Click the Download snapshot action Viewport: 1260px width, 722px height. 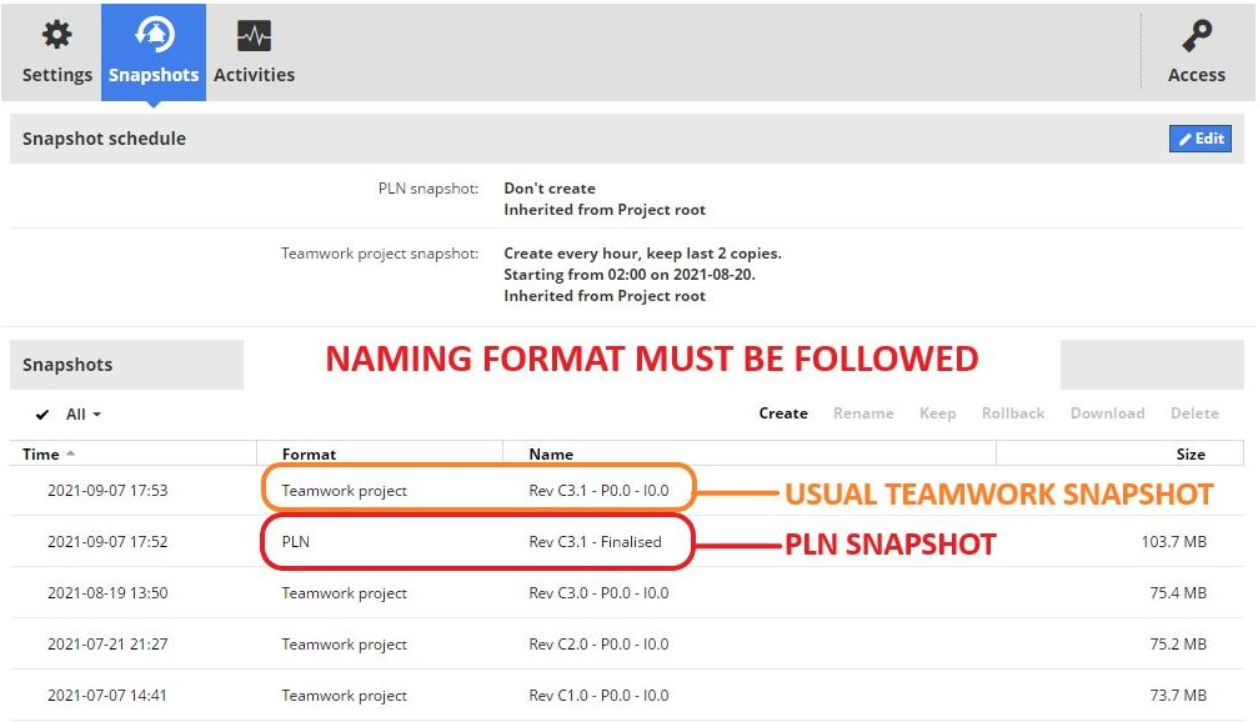(x=1107, y=413)
